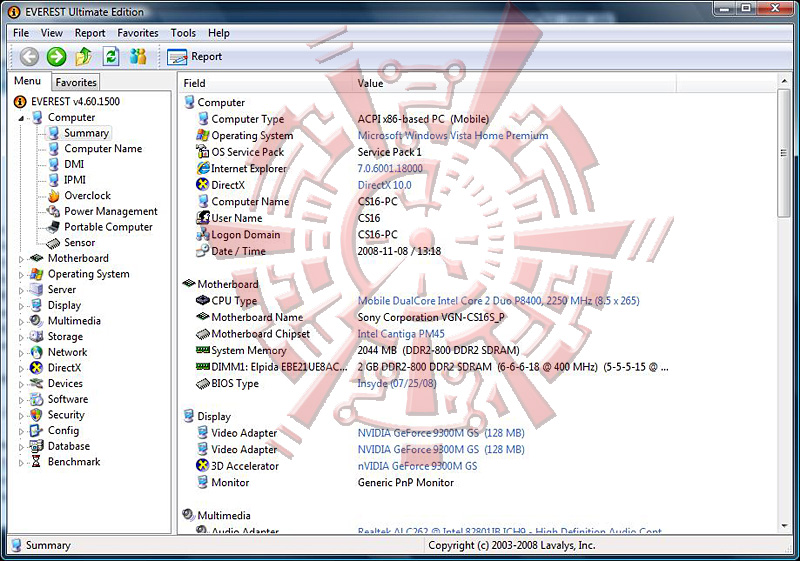Open the Microsoft Windows Vista Home Premium link
800x561 pixels.
tap(453, 136)
